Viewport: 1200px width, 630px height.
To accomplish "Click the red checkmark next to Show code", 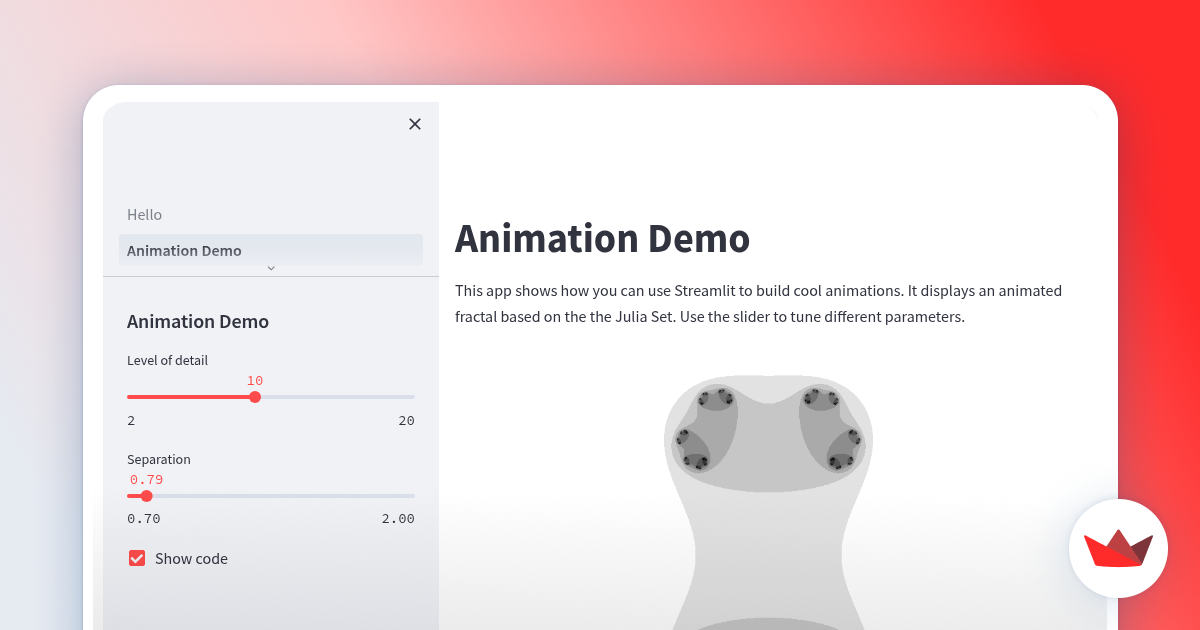I will click(x=137, y=558).
